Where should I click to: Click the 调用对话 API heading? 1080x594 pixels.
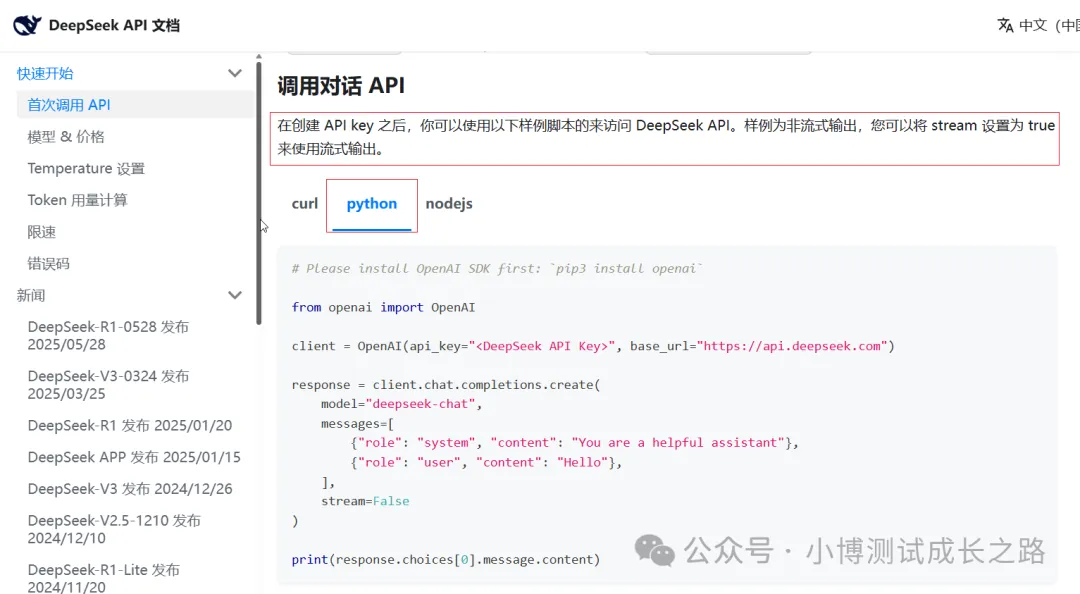341,85
